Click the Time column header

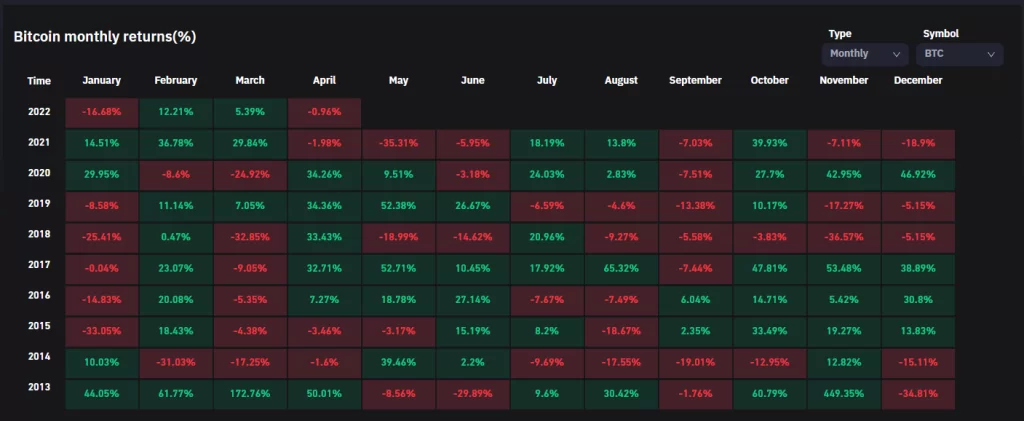(39, 81)
